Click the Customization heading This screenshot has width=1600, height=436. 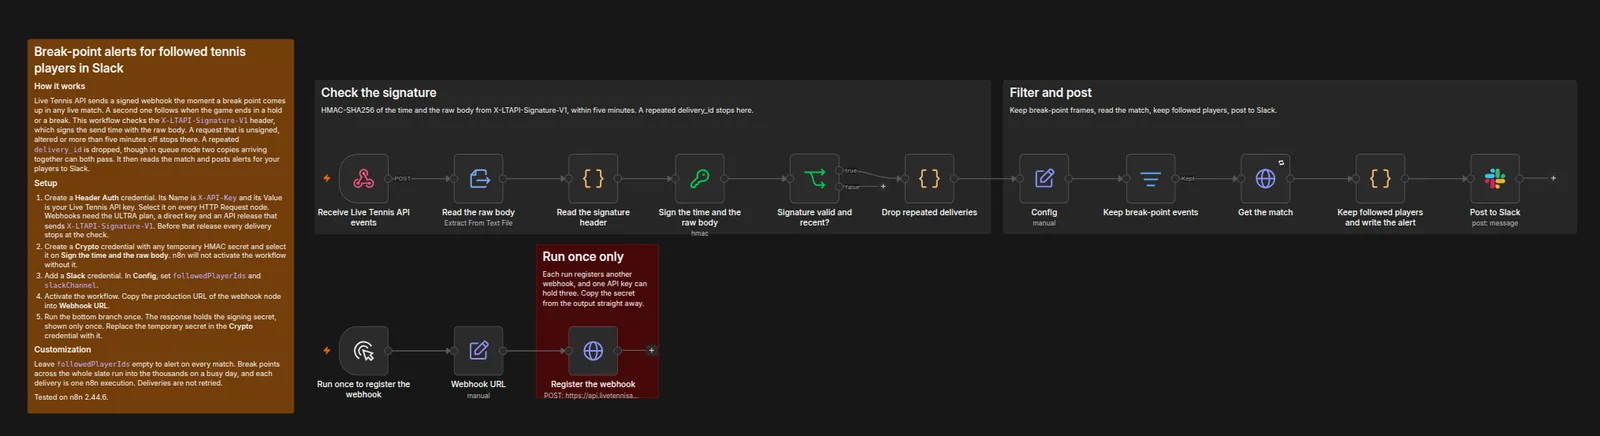[62, 350]
